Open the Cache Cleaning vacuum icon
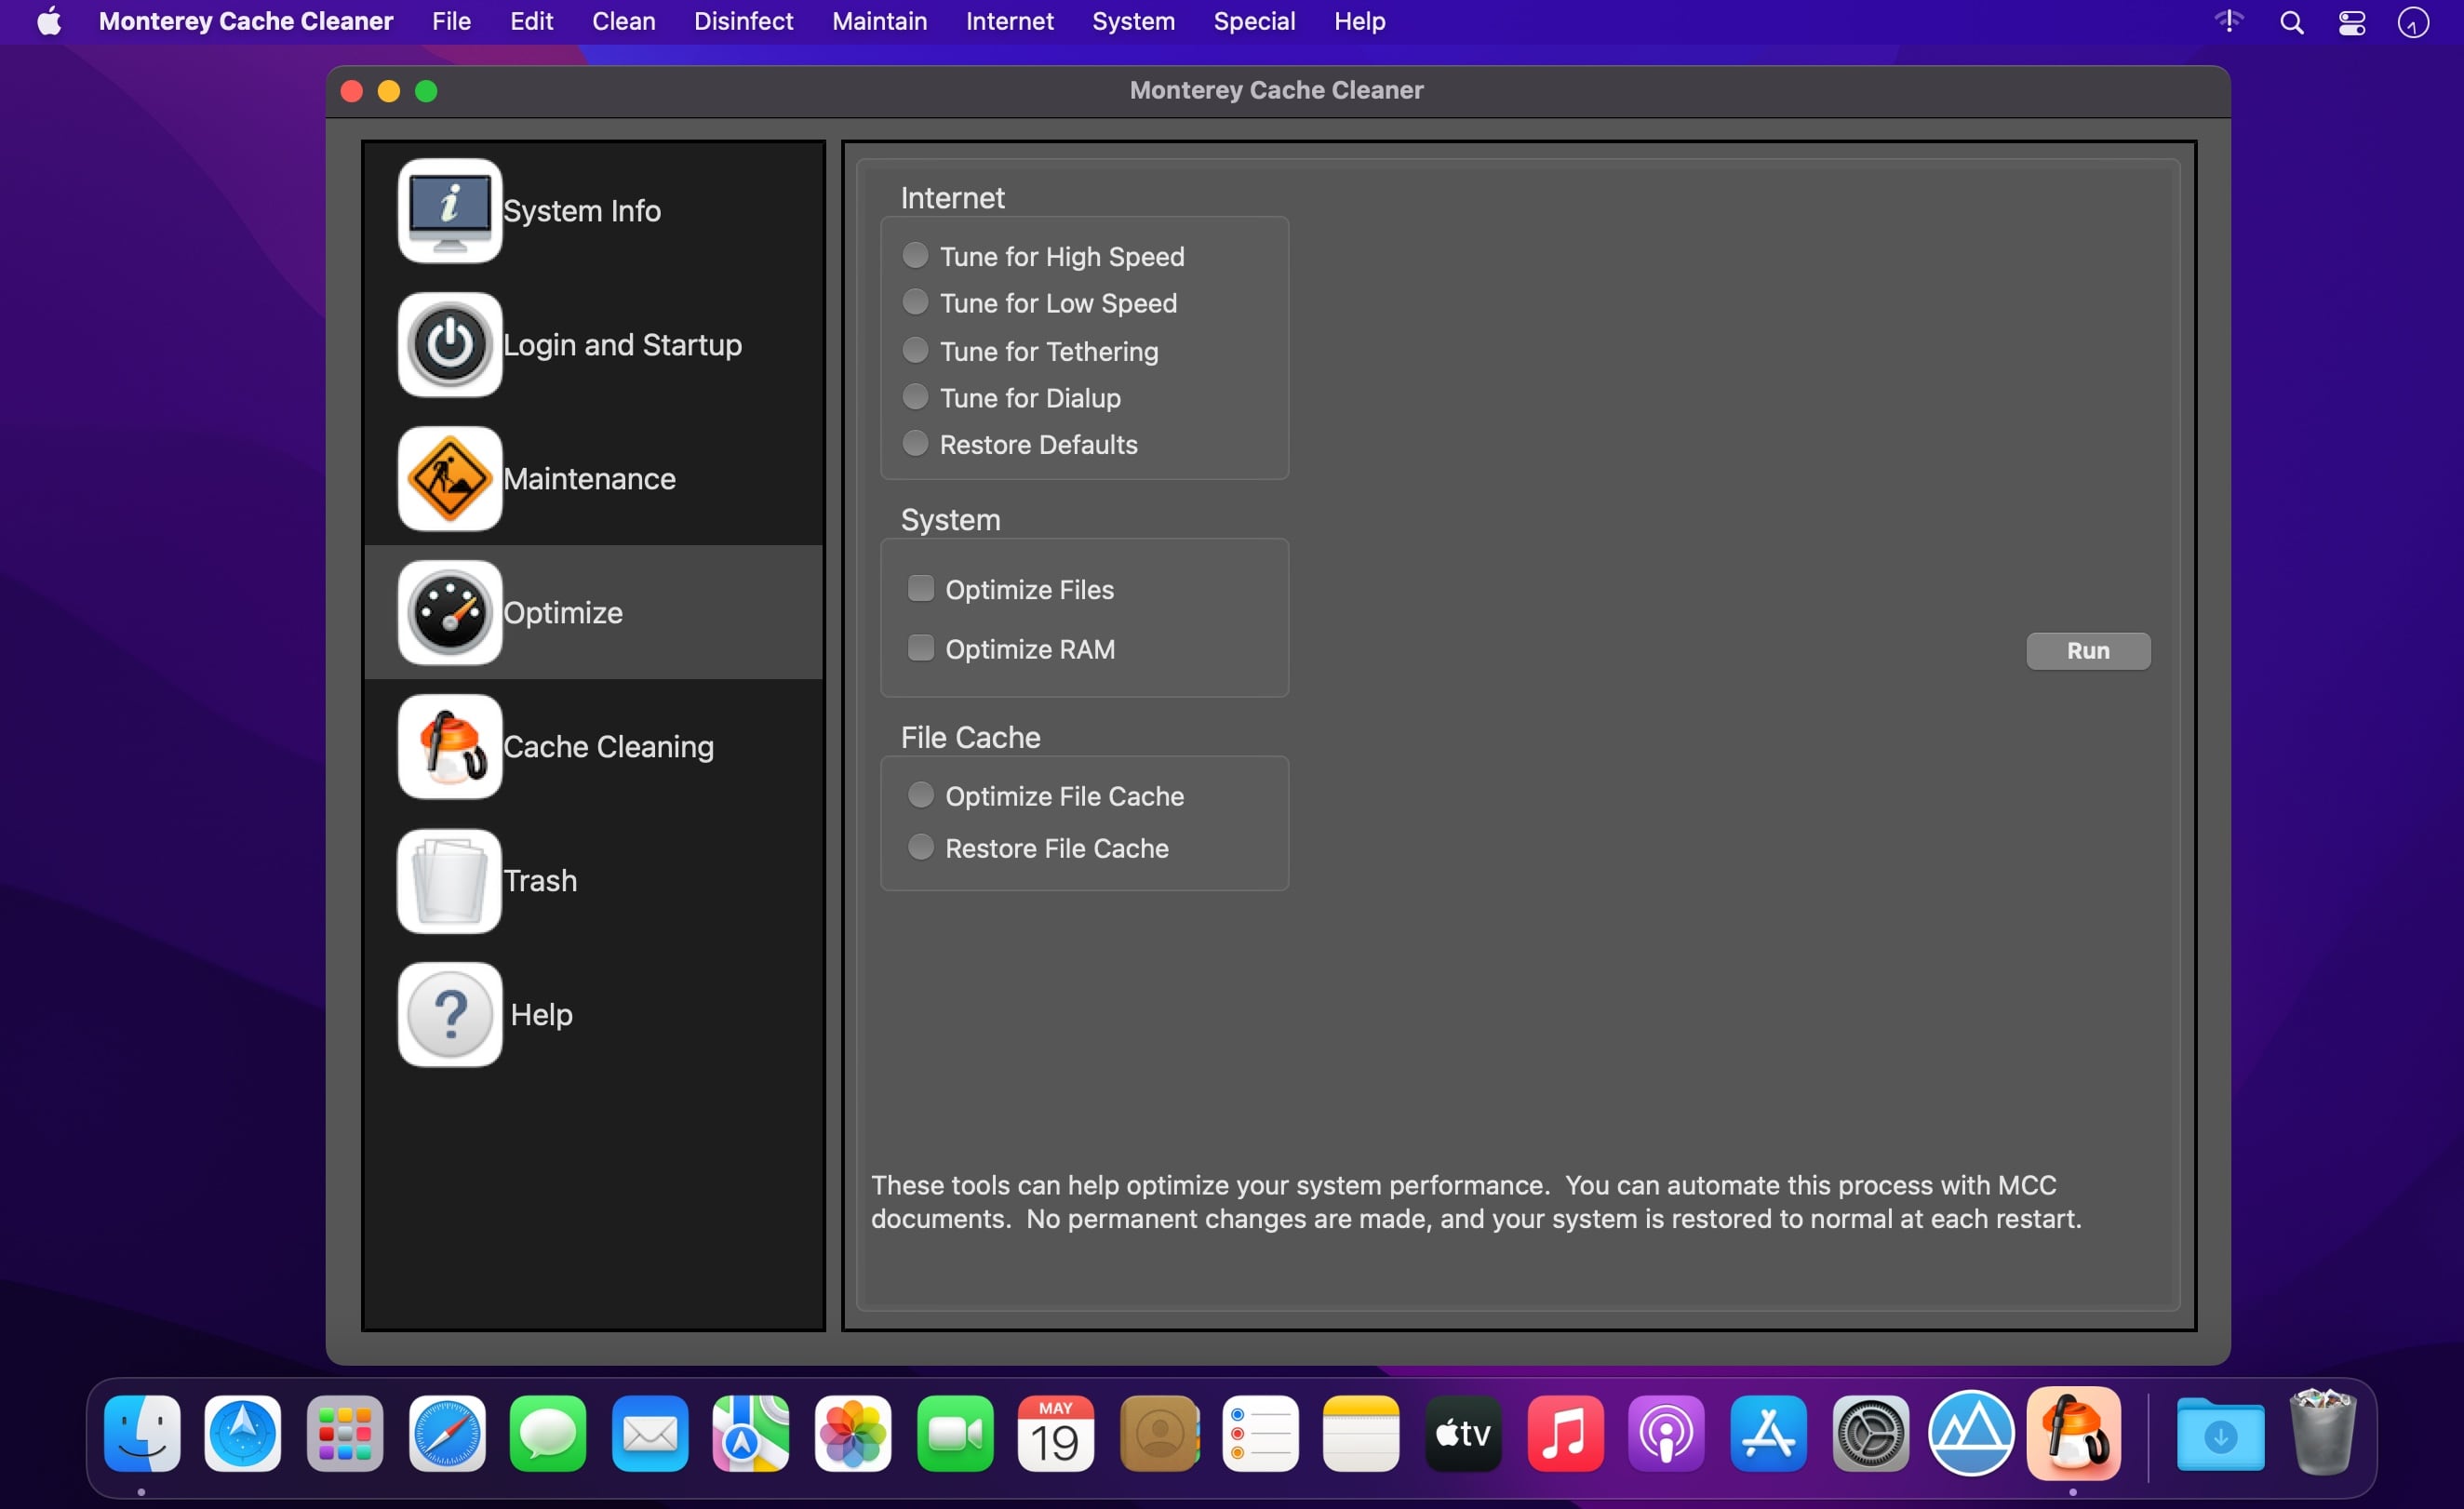This screenshot has height=1509, width=2464. [449, 747]
